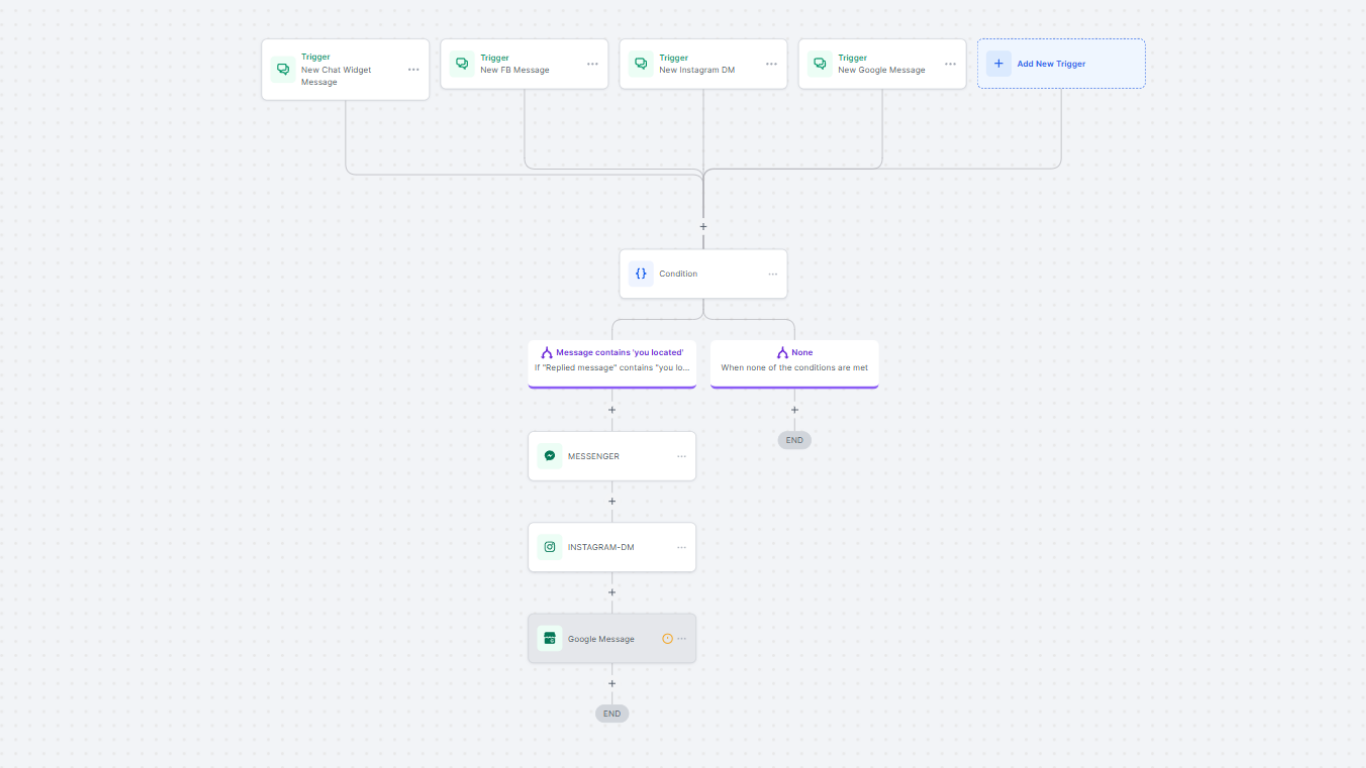Open the Condition node options menu
The height and width of the screenshot is (768, 1366).
pos(772,273)
